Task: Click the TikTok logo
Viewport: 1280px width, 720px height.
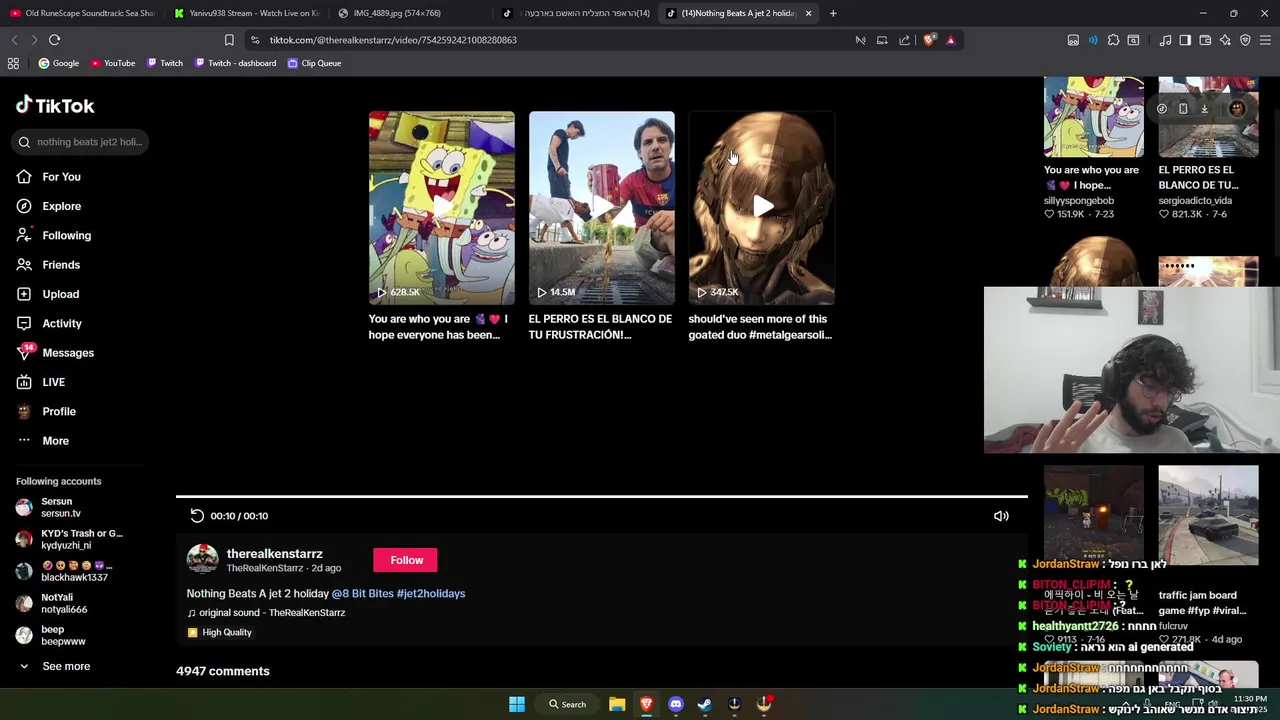Action: point(55,106)
